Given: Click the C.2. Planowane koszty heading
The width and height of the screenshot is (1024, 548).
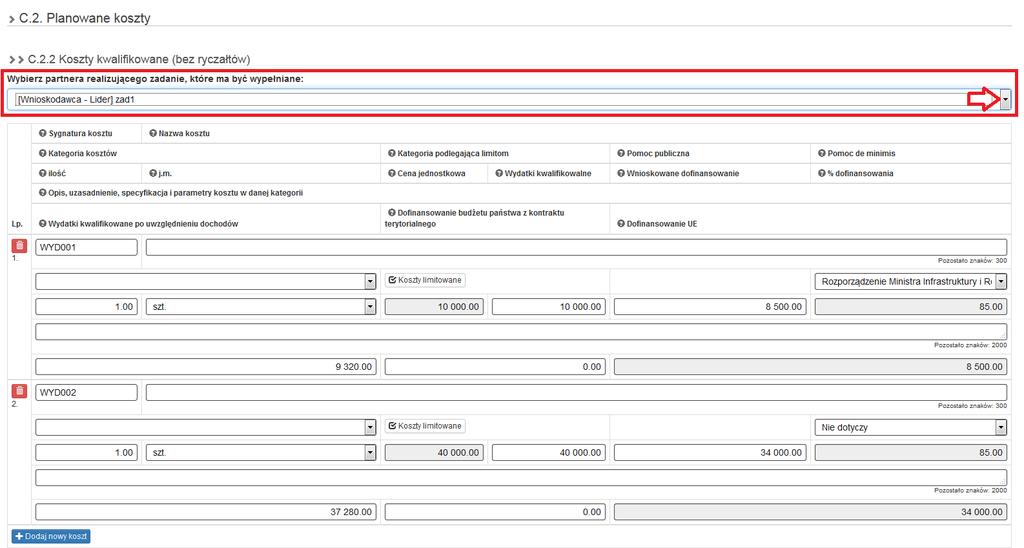Looking at the screenshot, I should coord(85,18).
